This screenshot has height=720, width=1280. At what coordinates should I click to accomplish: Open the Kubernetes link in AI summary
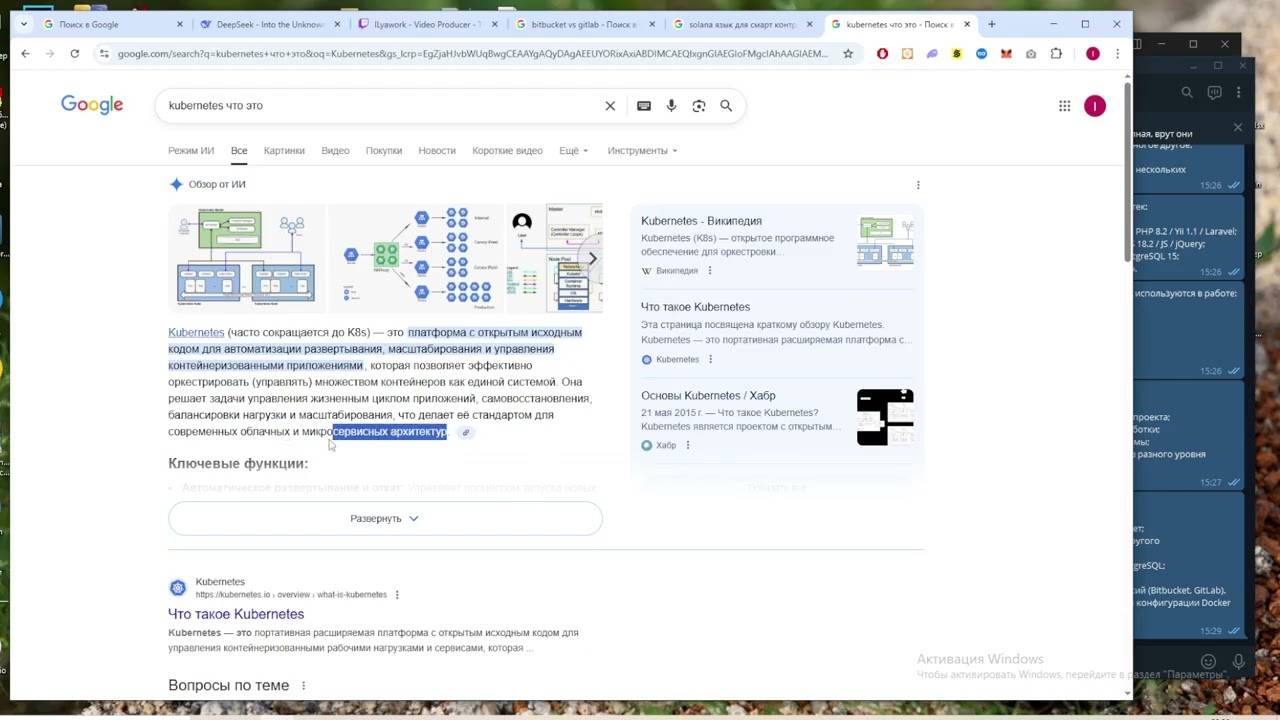196,333
